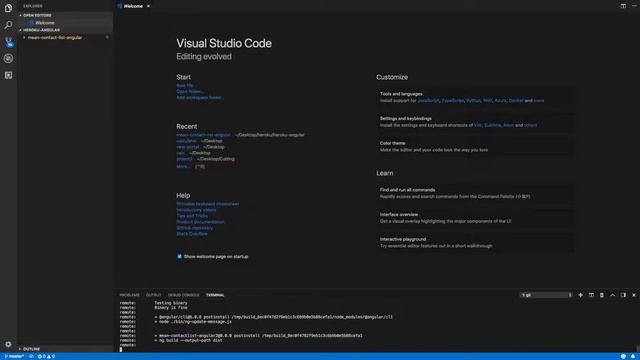Expand the mean-contactlist-angular folder
Image resolution: width=640 pixels, height=360 pixels.
55,38
